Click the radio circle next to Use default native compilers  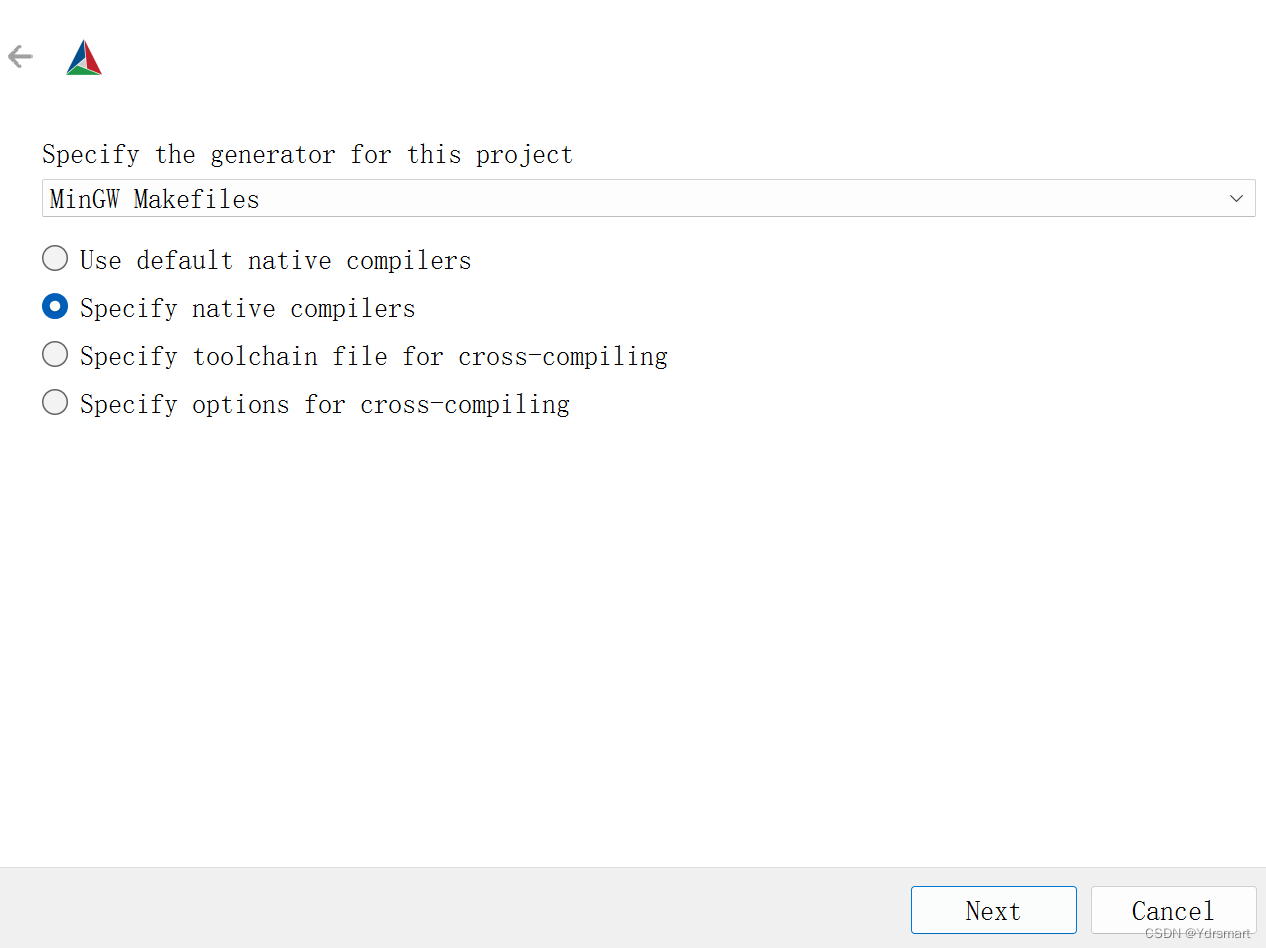point(55,258)
